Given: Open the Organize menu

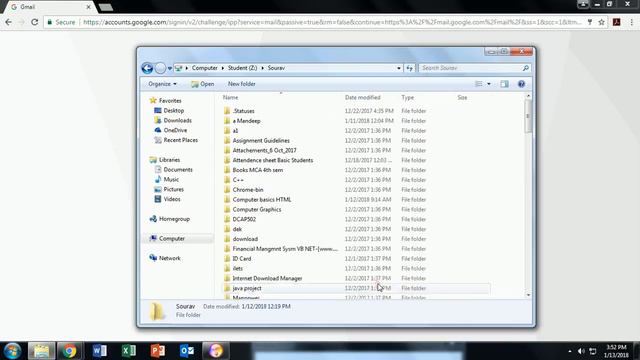Looking at the screenshot, I should 162,84.
